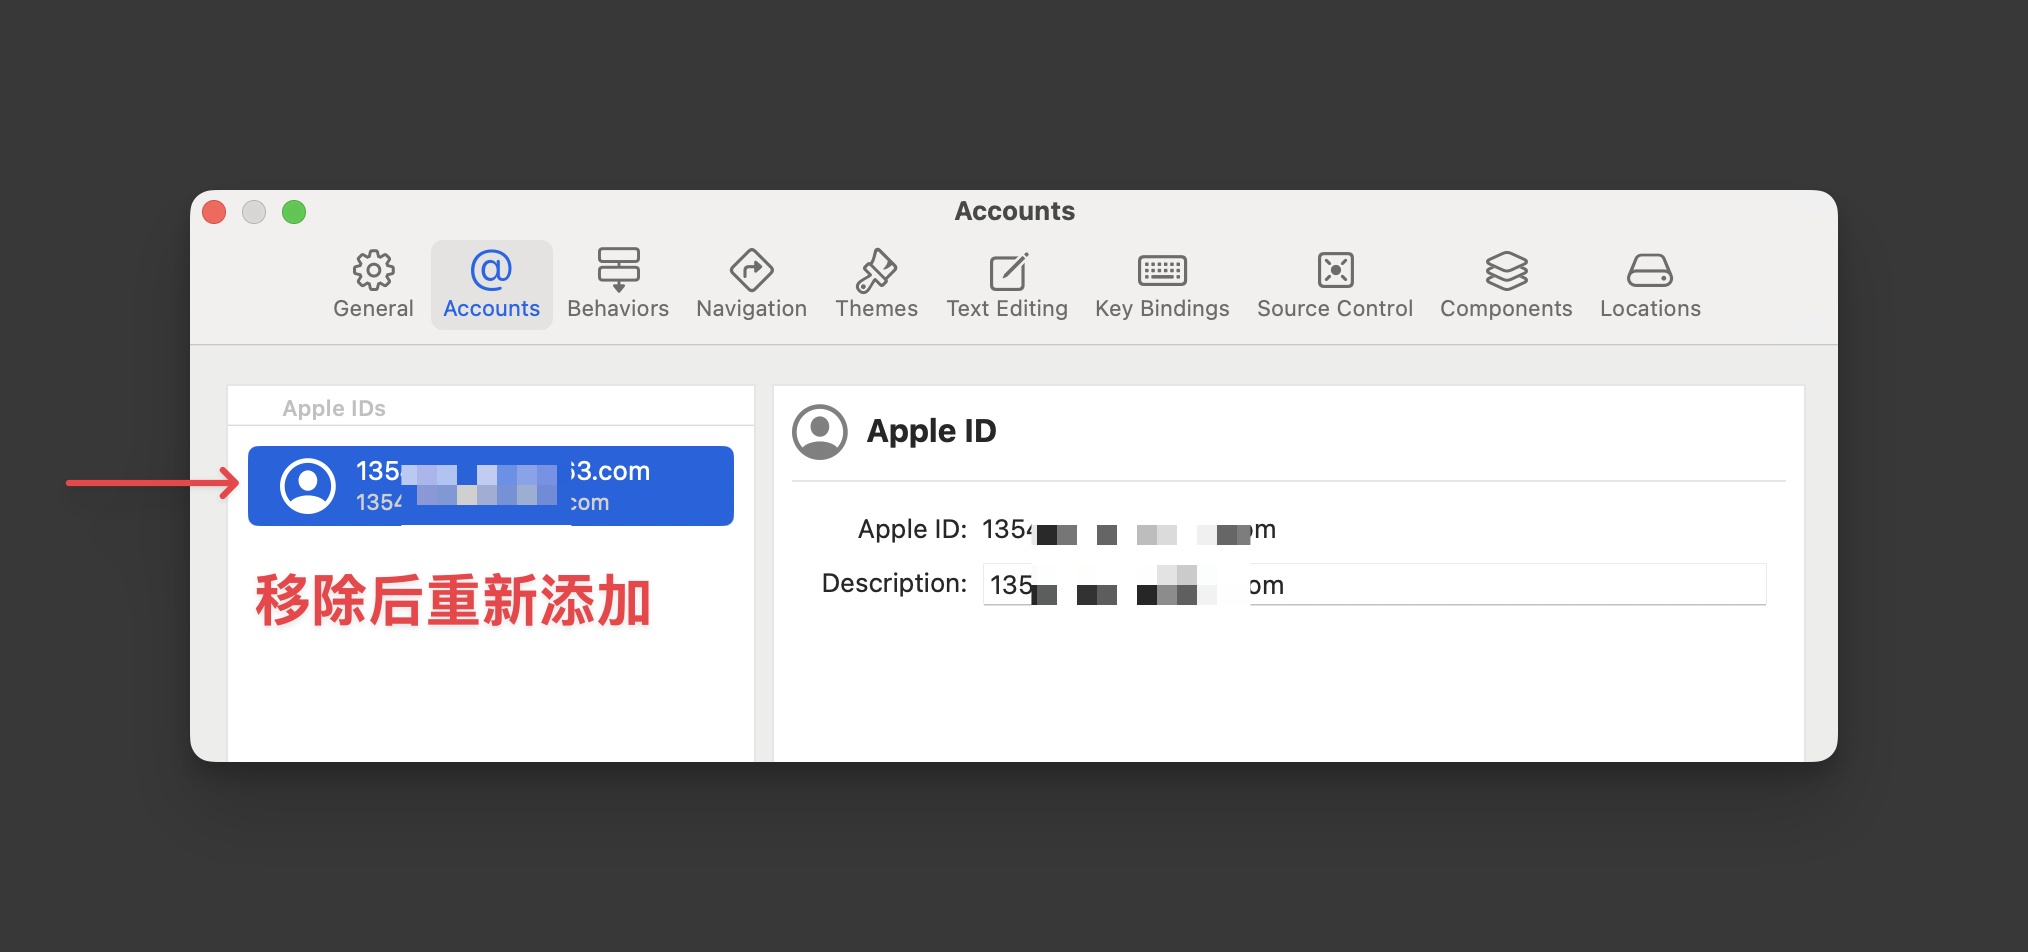Click the profile avatar beside Apple ID heading
The image size is (2028, 952).
click(x=820, y=432)
